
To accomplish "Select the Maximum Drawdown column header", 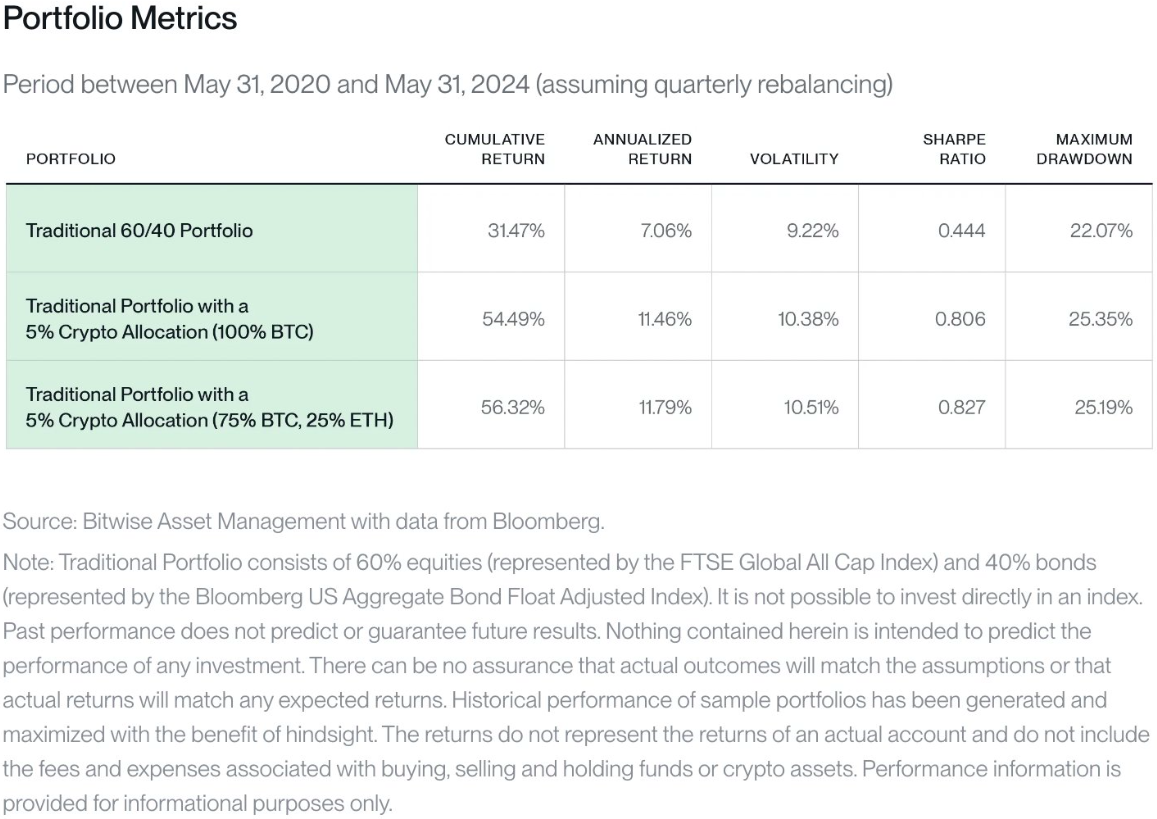I will coord(1084,149).
